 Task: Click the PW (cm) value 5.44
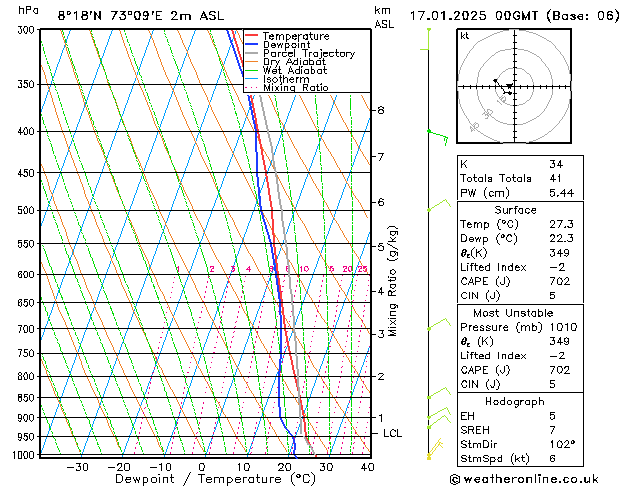[561, 193]
